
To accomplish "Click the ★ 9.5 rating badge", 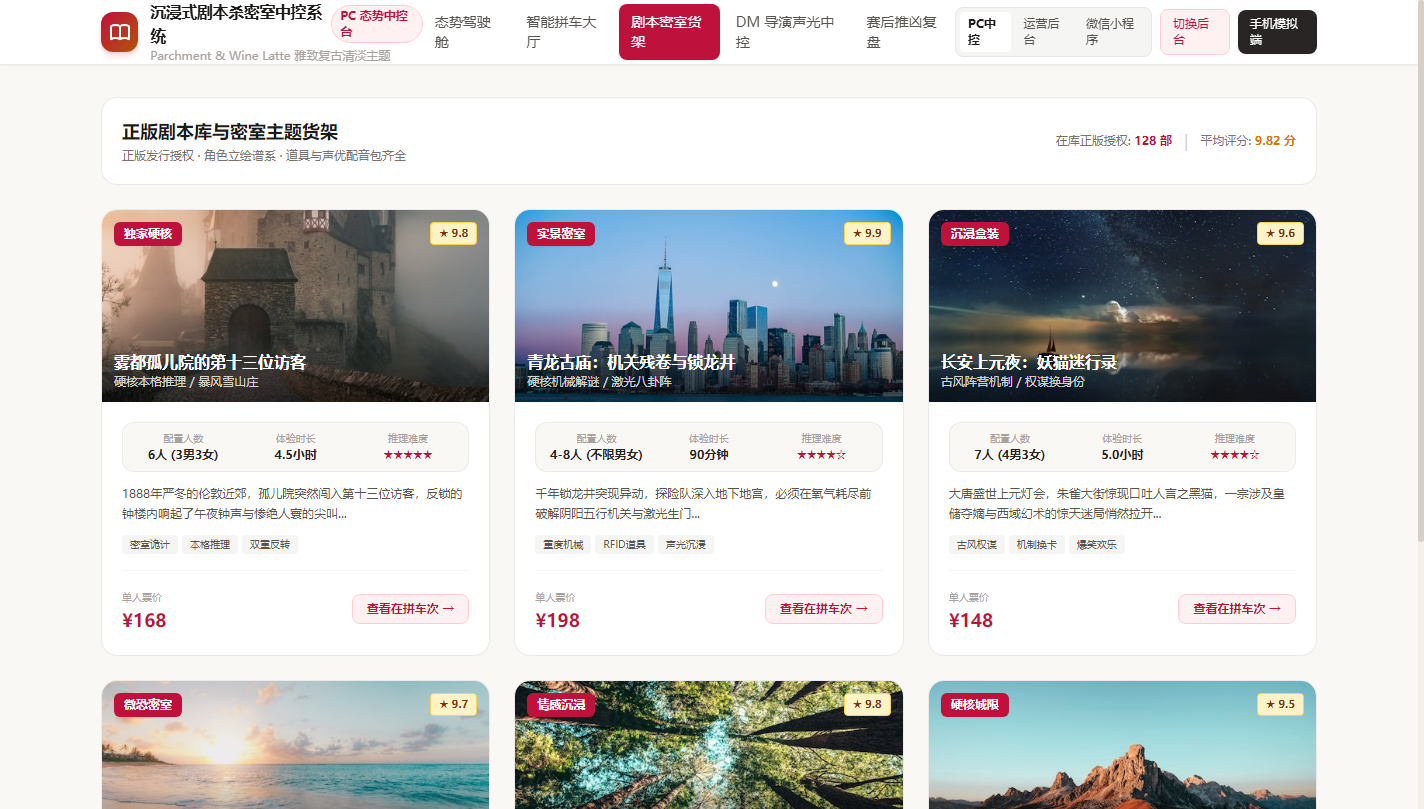I will tap(1280, 704).
